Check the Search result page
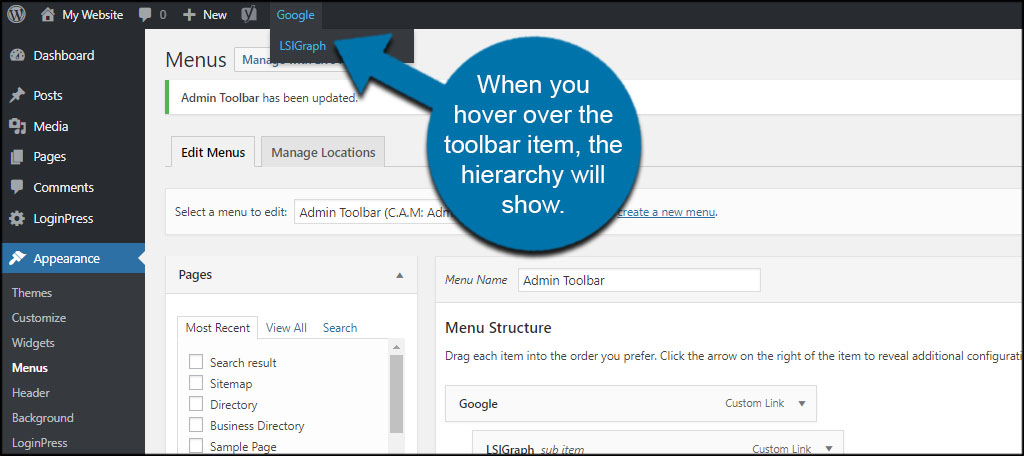 196,362
